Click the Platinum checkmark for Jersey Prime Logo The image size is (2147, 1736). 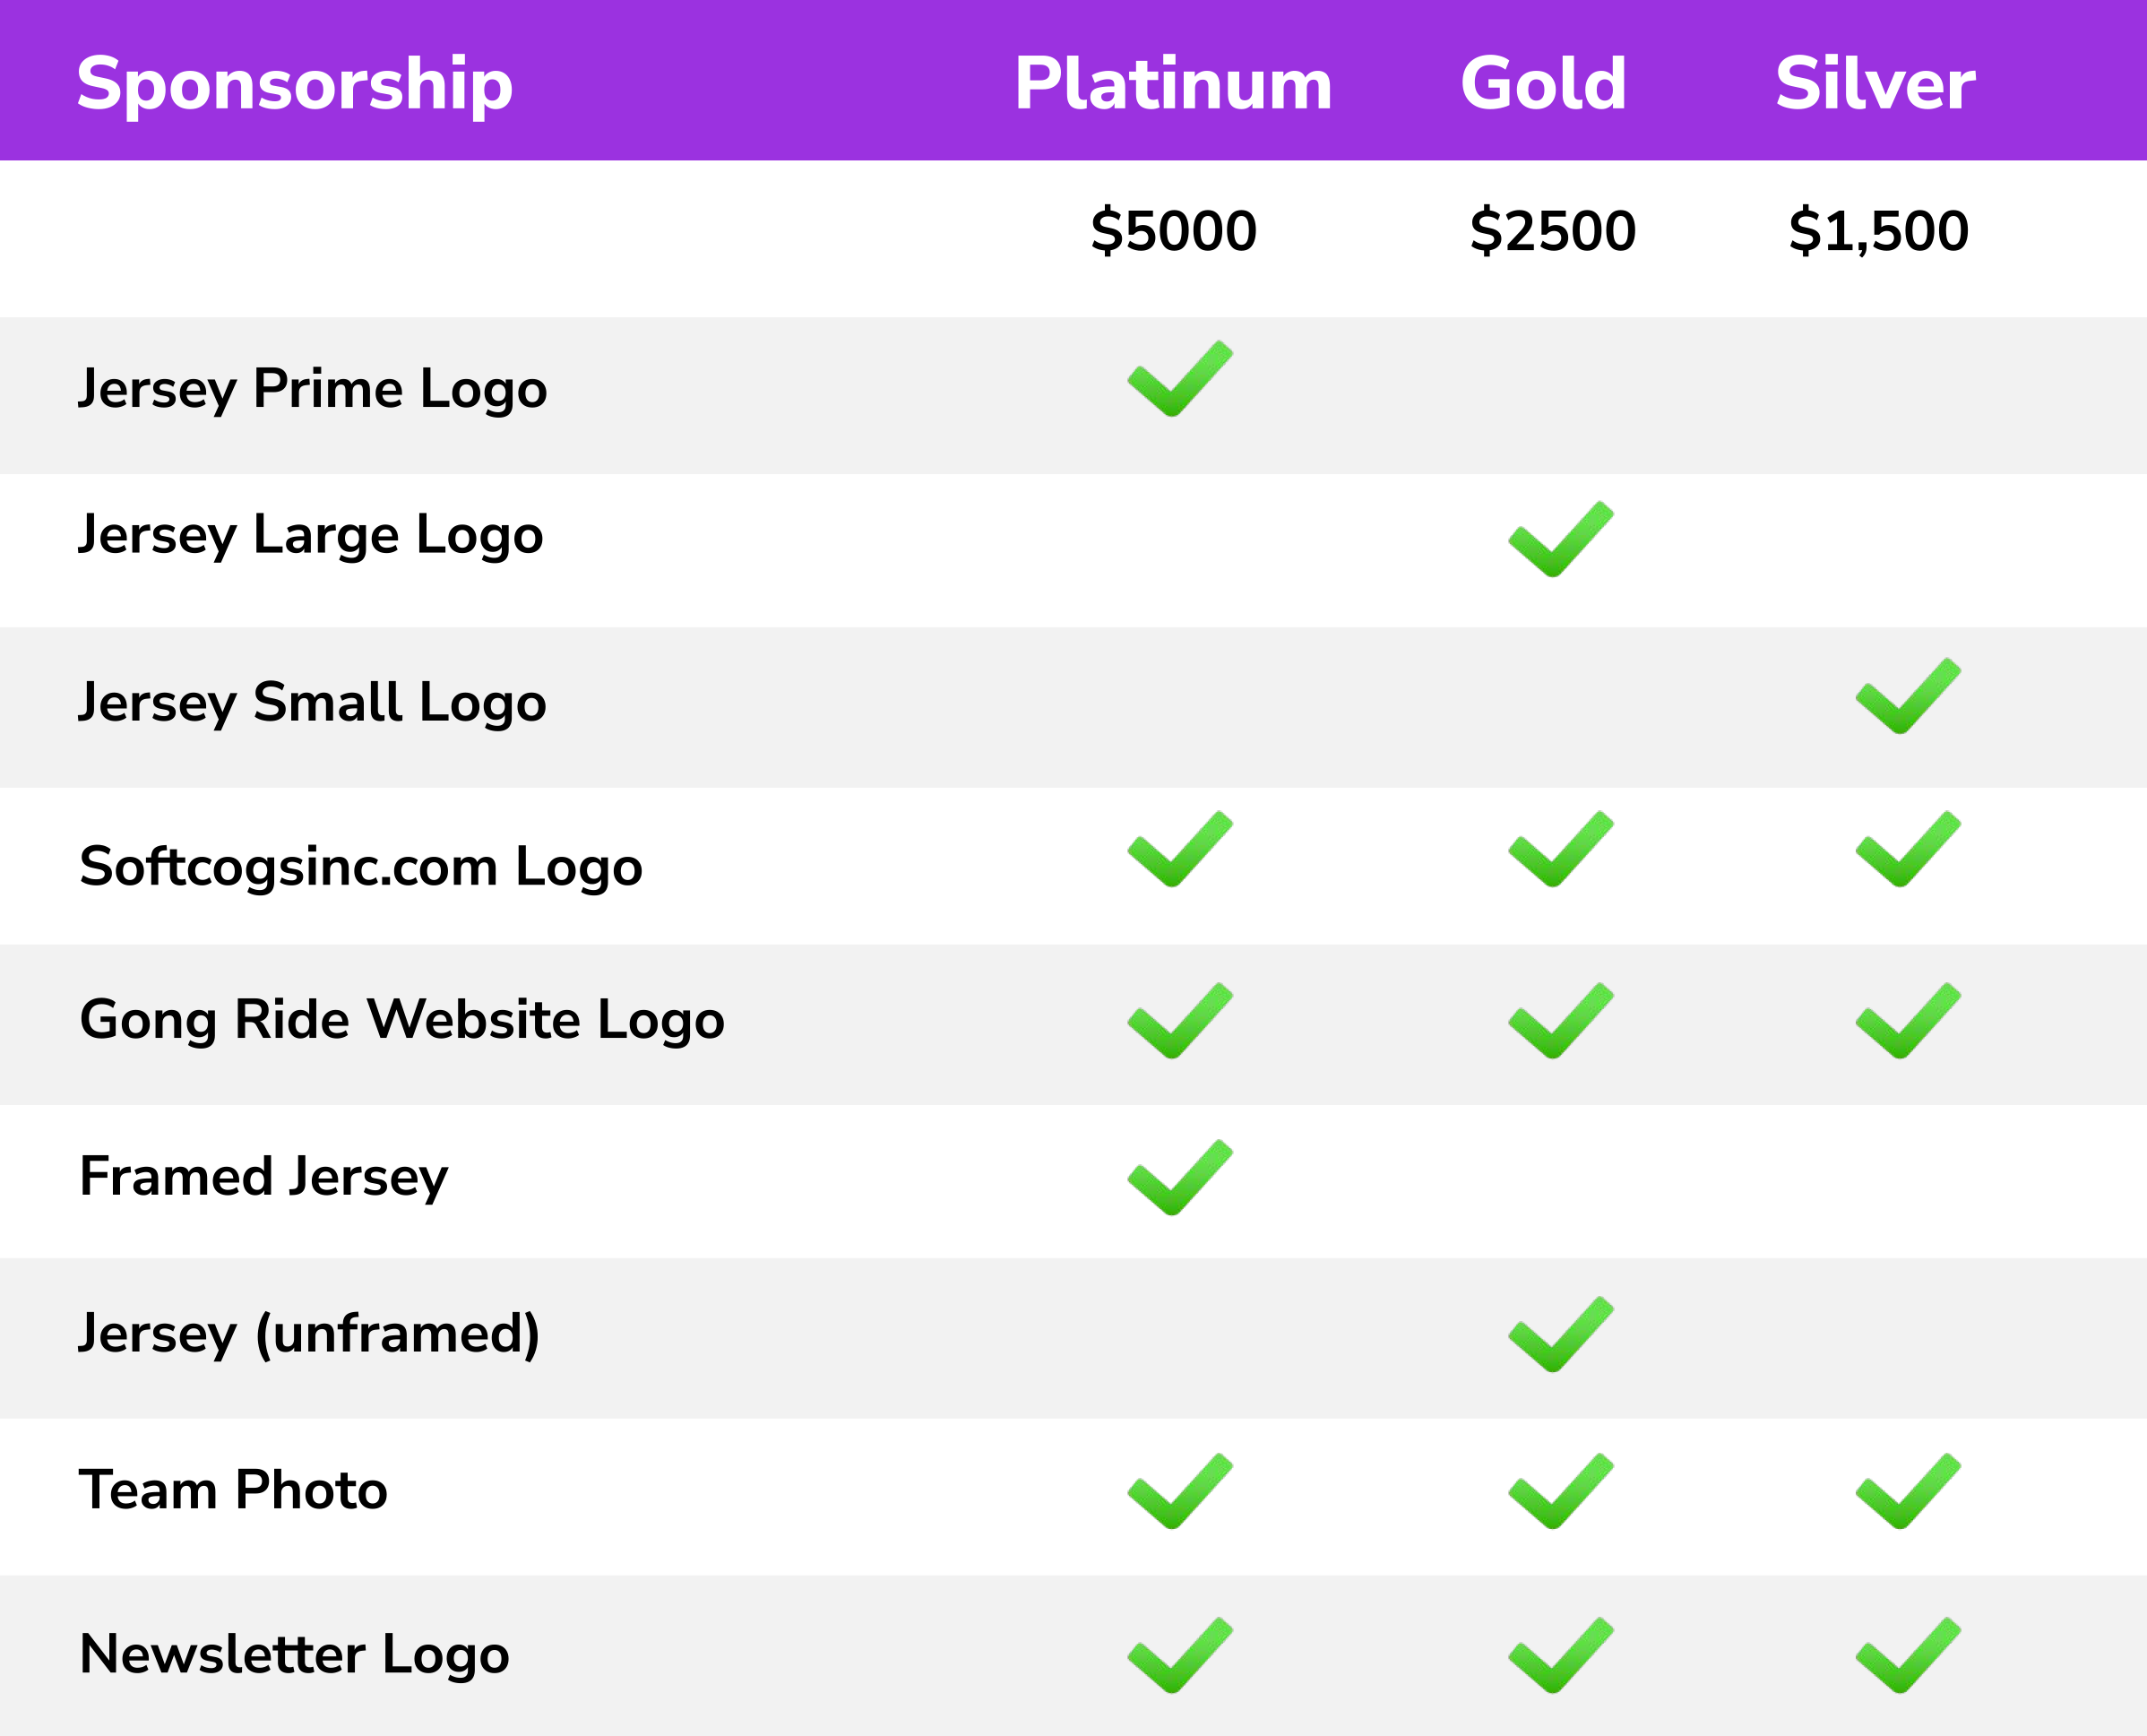coord(1180,378)
